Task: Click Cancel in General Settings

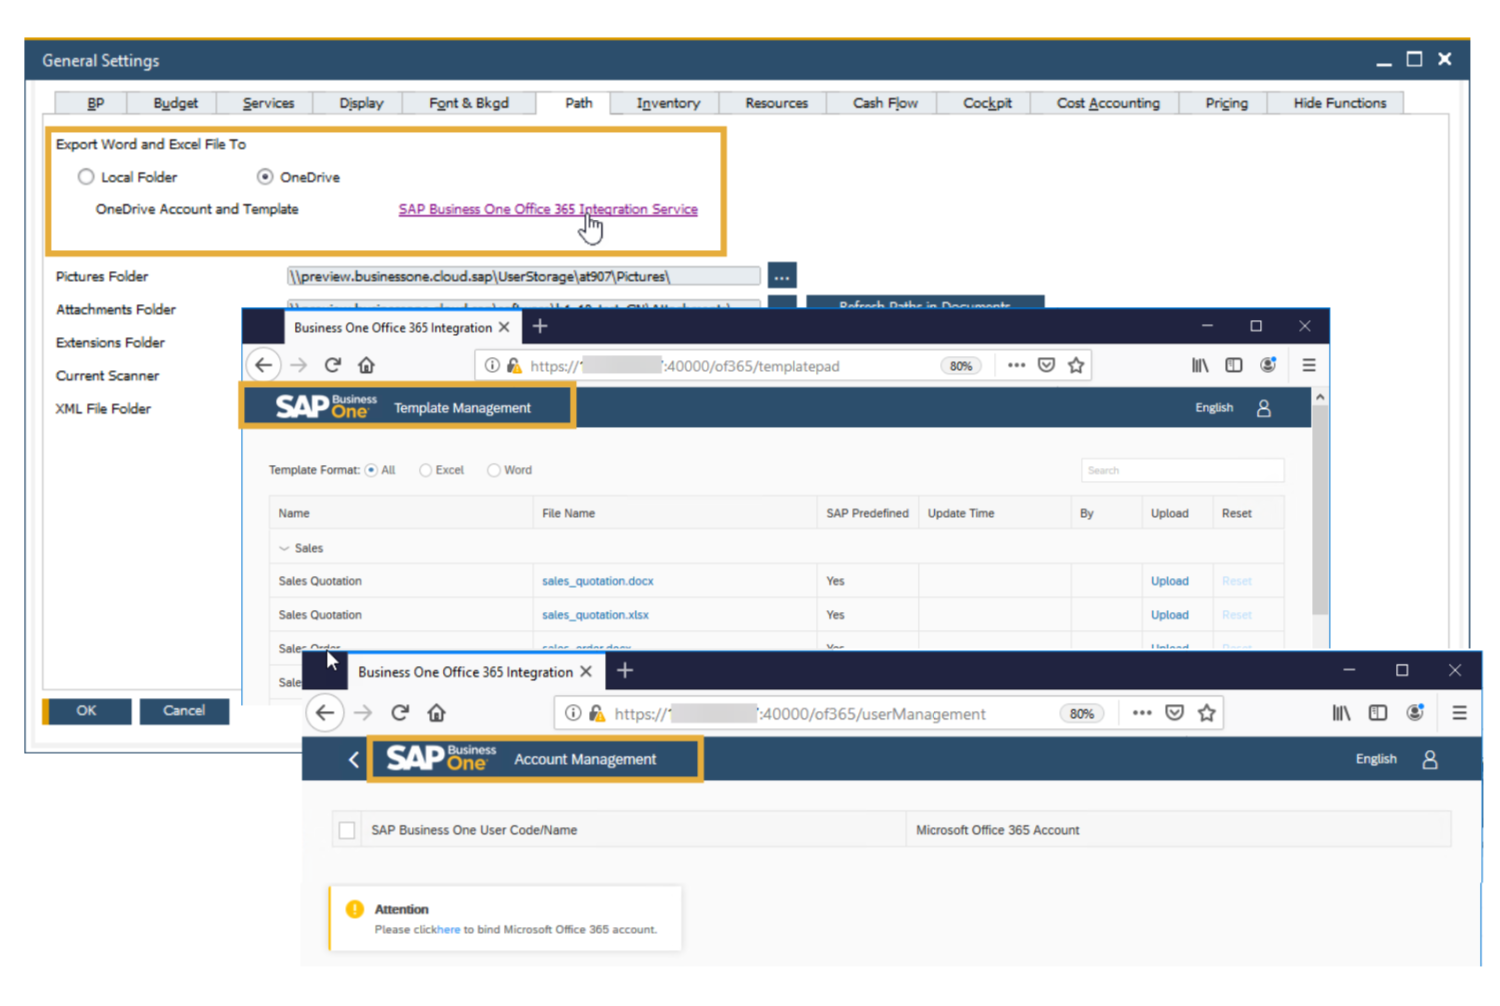Action: pyautogui.click(x=184, y=711)
